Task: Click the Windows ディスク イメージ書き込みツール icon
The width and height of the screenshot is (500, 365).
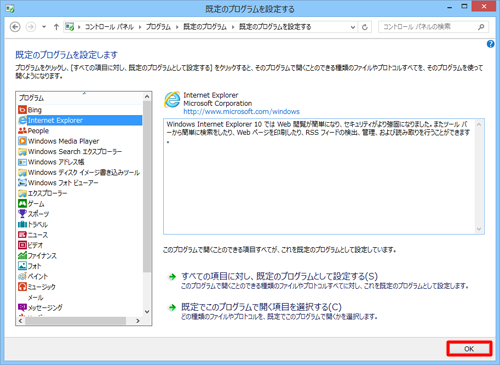Action: [x=22, y=172]
